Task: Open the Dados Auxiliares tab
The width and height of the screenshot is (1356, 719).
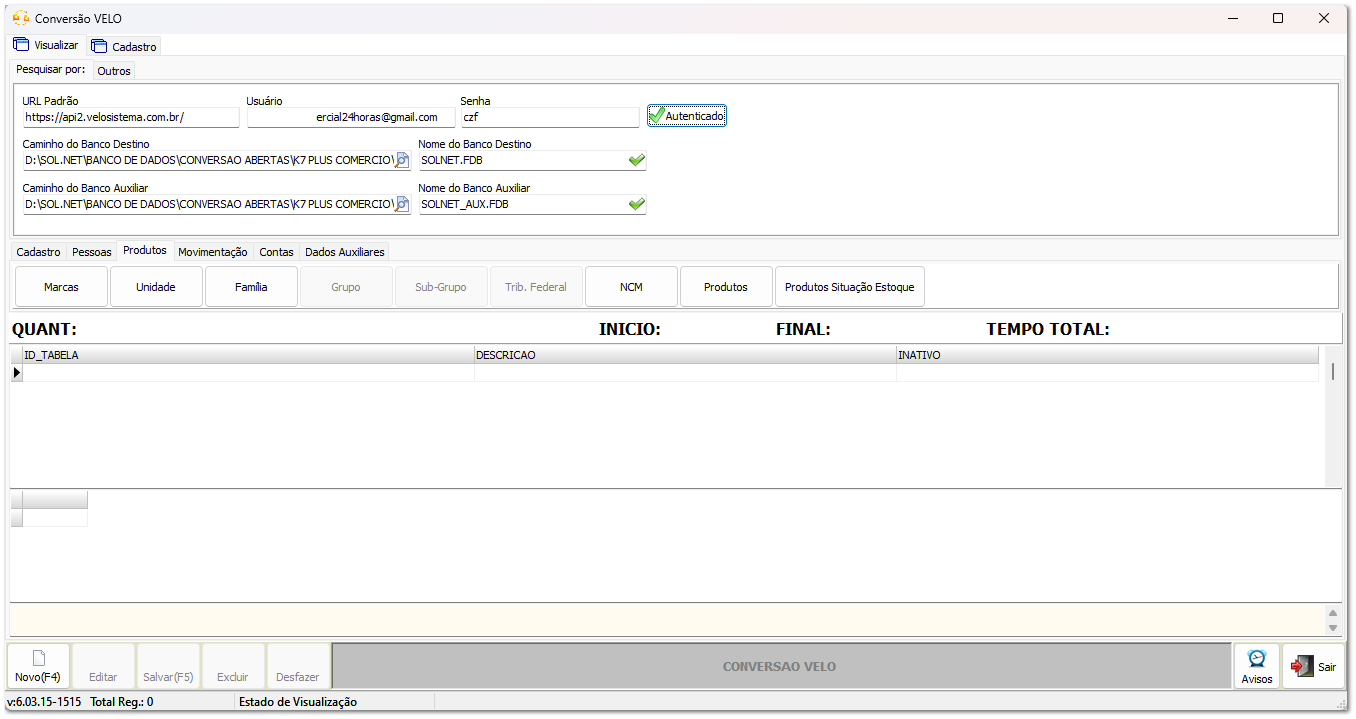Action: pyautogui.click(x=344, y=252)
